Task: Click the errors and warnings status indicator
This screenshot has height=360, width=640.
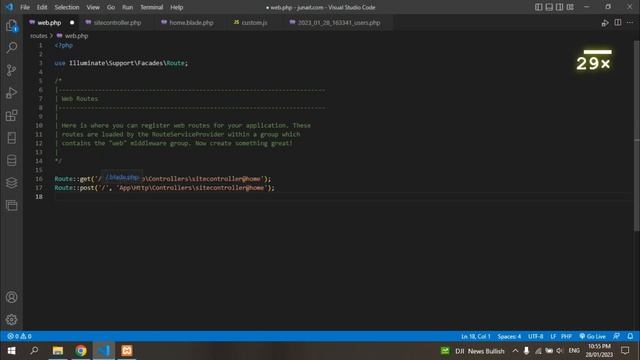Action: tap(19, 336)
